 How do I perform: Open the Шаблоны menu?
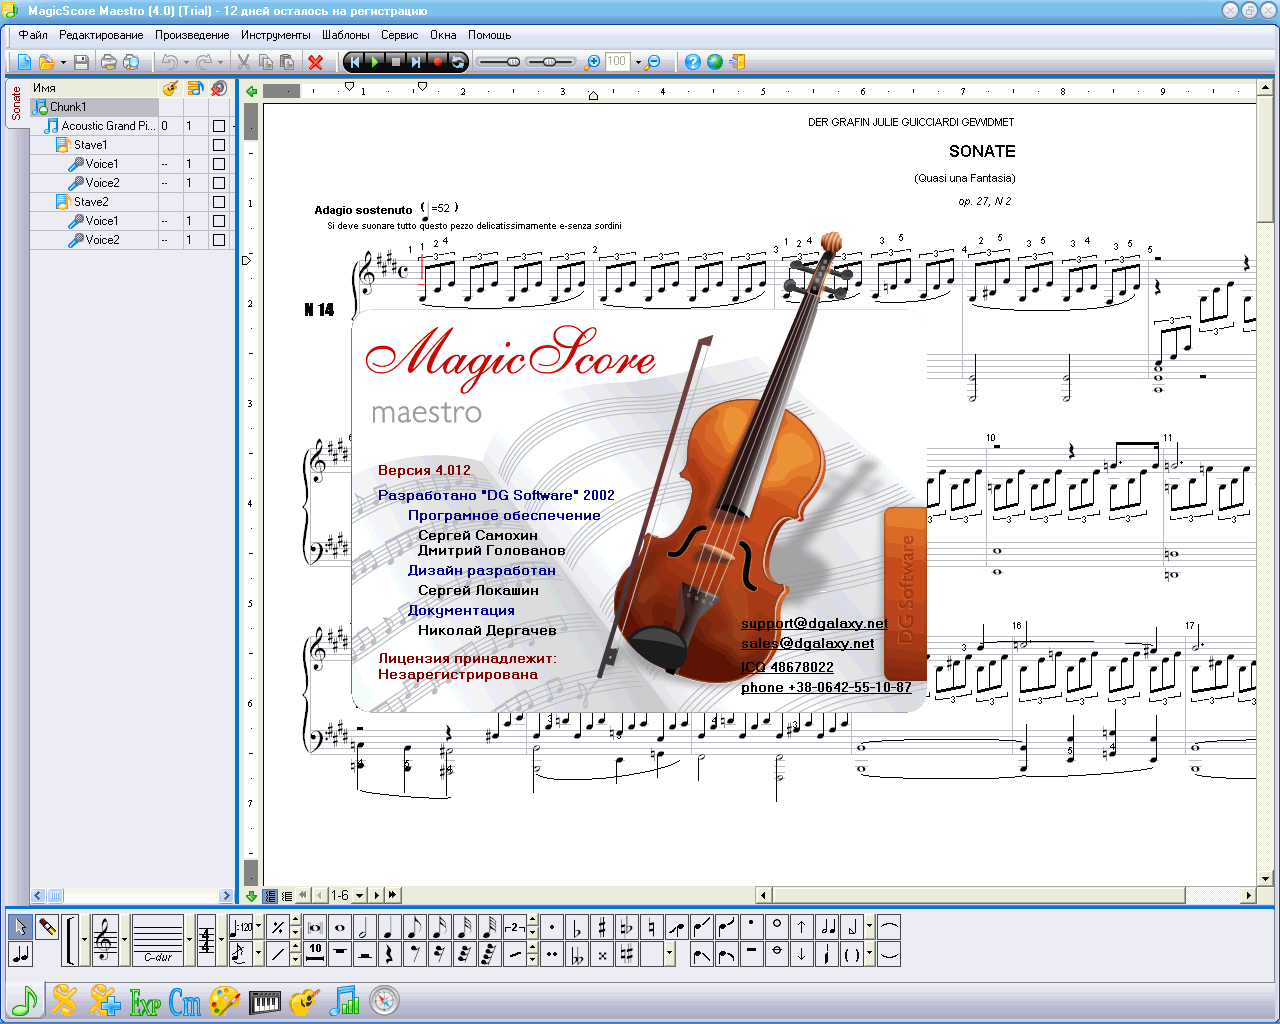point(346,35)
